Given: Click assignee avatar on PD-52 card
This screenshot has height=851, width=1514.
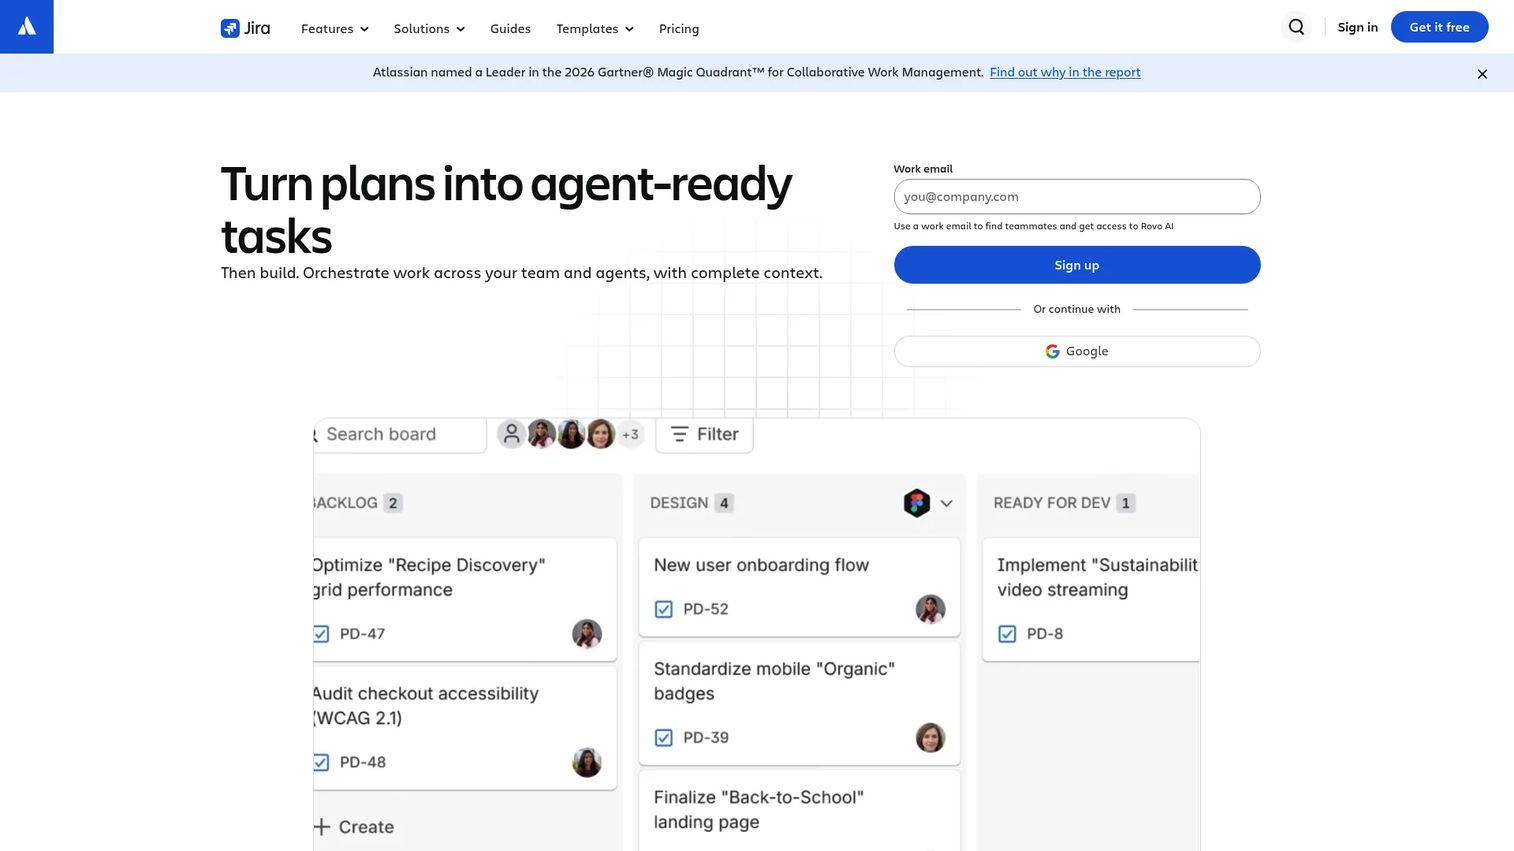Looking at the screenshot, I should 930,609.
